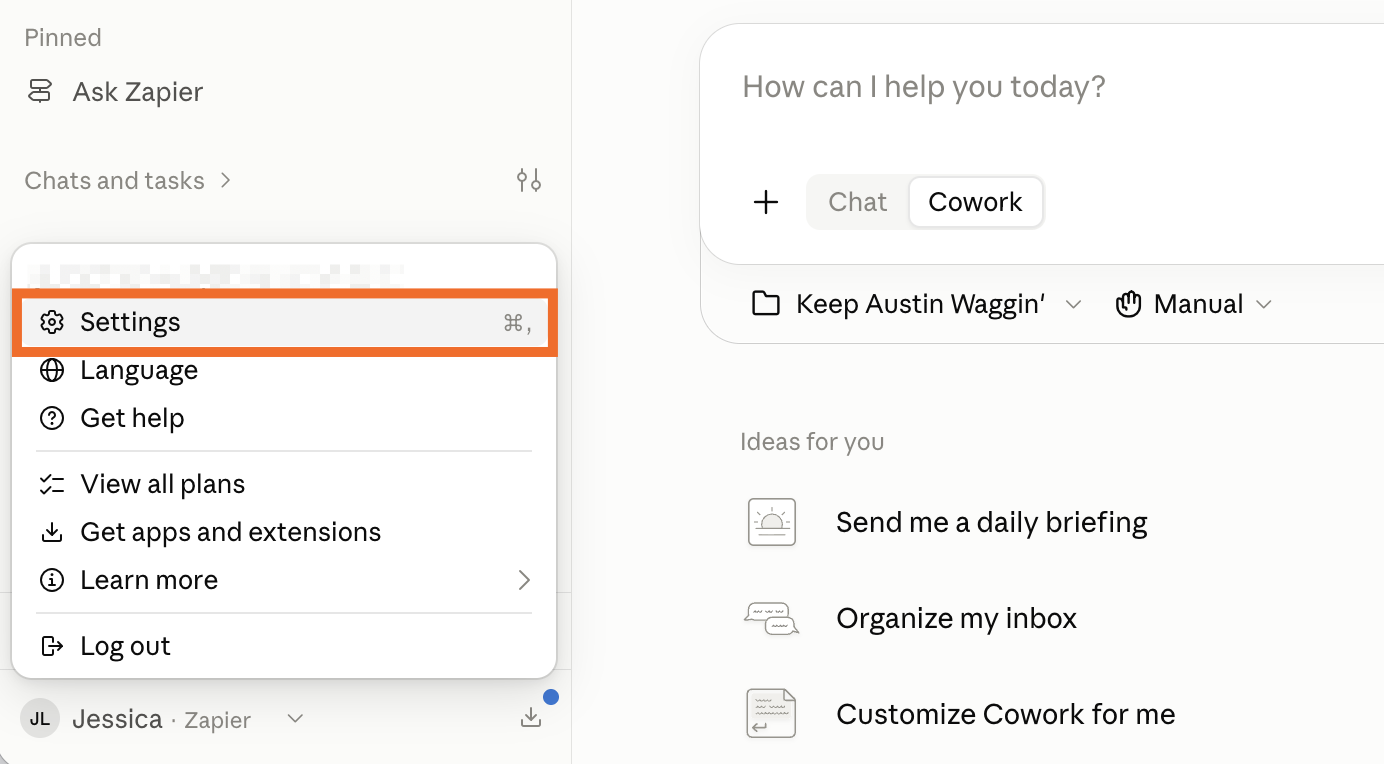This screenshot has height=764, width=1384.
Task: Switch to Chat mode
Action: (858, 202)
